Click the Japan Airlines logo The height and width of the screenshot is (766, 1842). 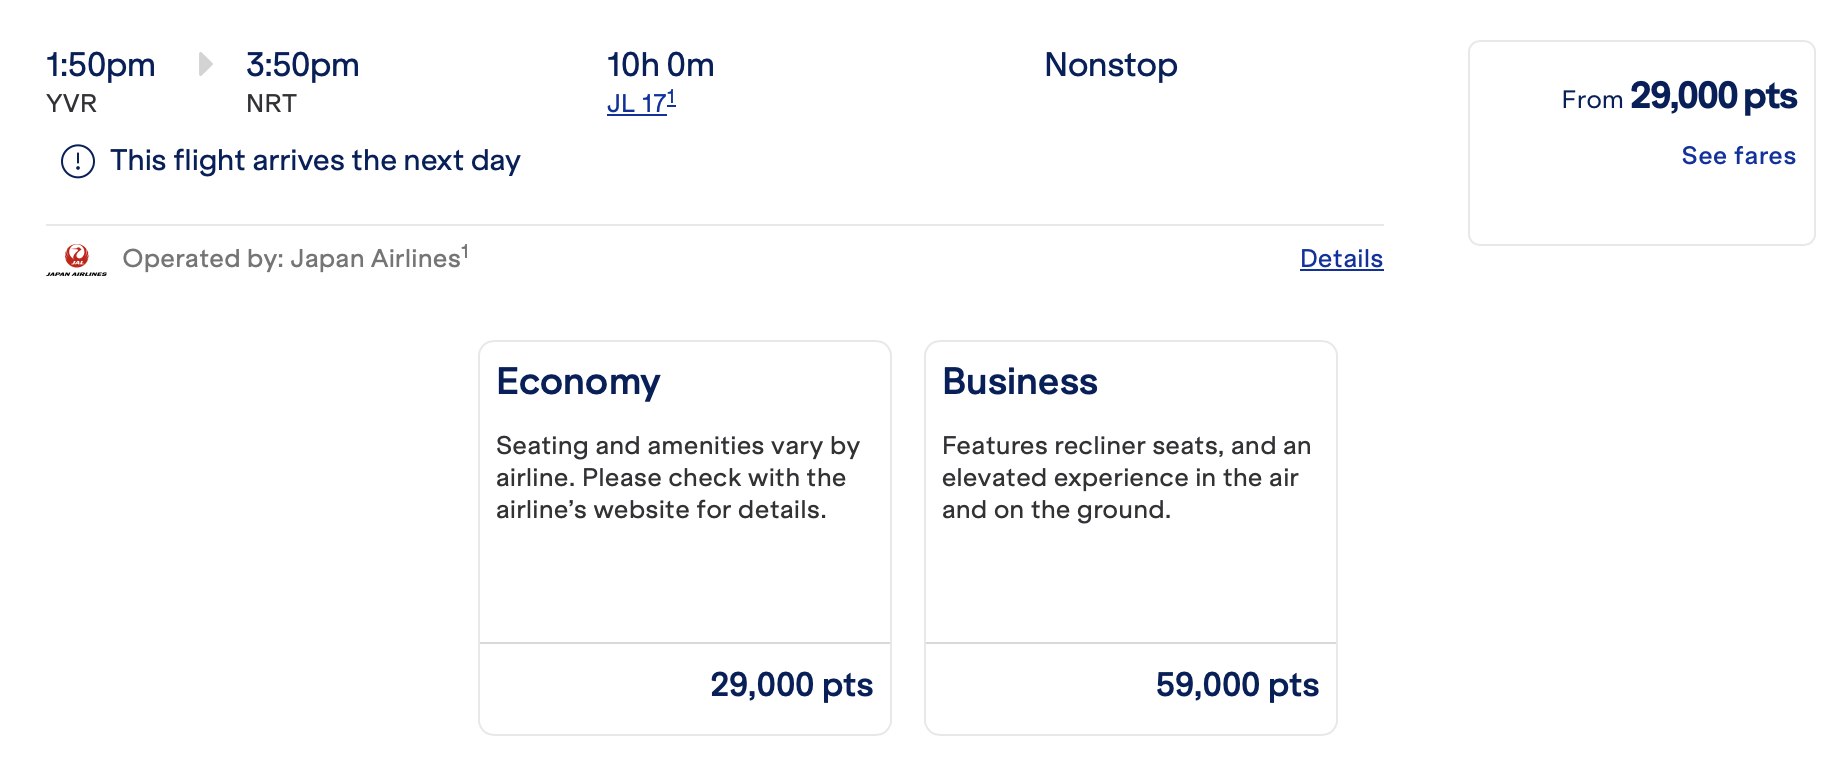[76, 259]
